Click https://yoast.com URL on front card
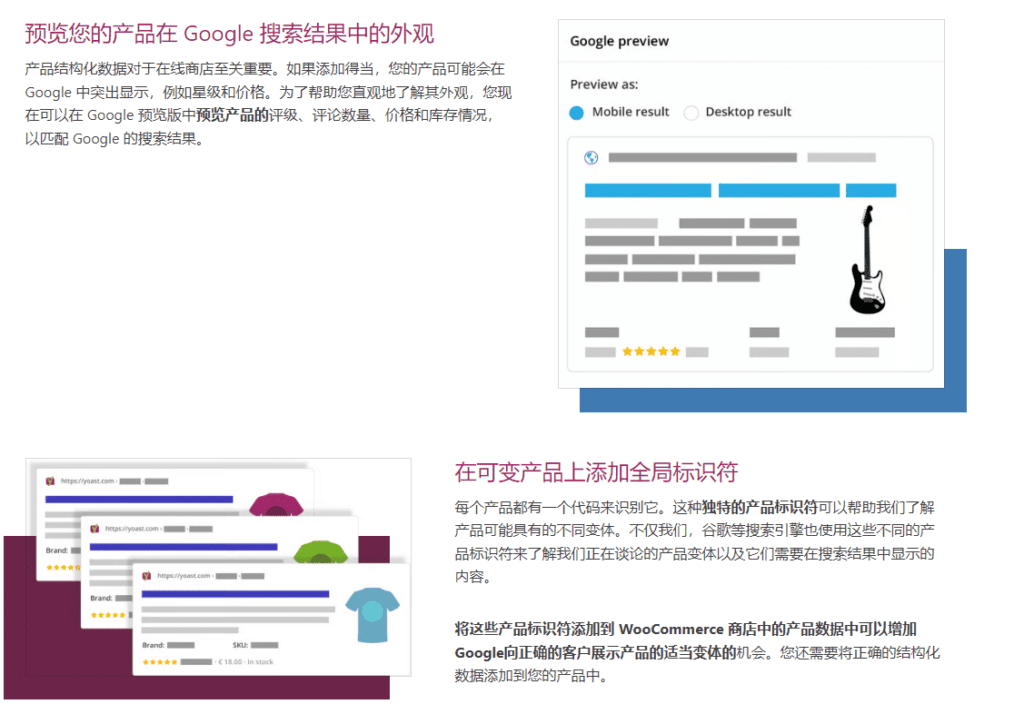 [184, 576]
